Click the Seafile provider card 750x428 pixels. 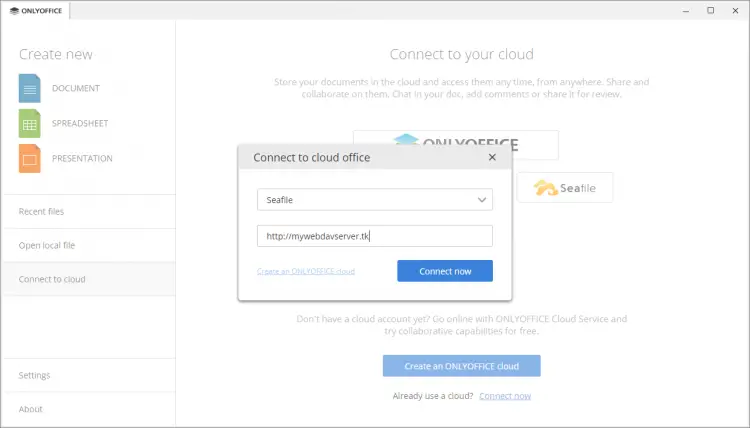click(564, 187)
